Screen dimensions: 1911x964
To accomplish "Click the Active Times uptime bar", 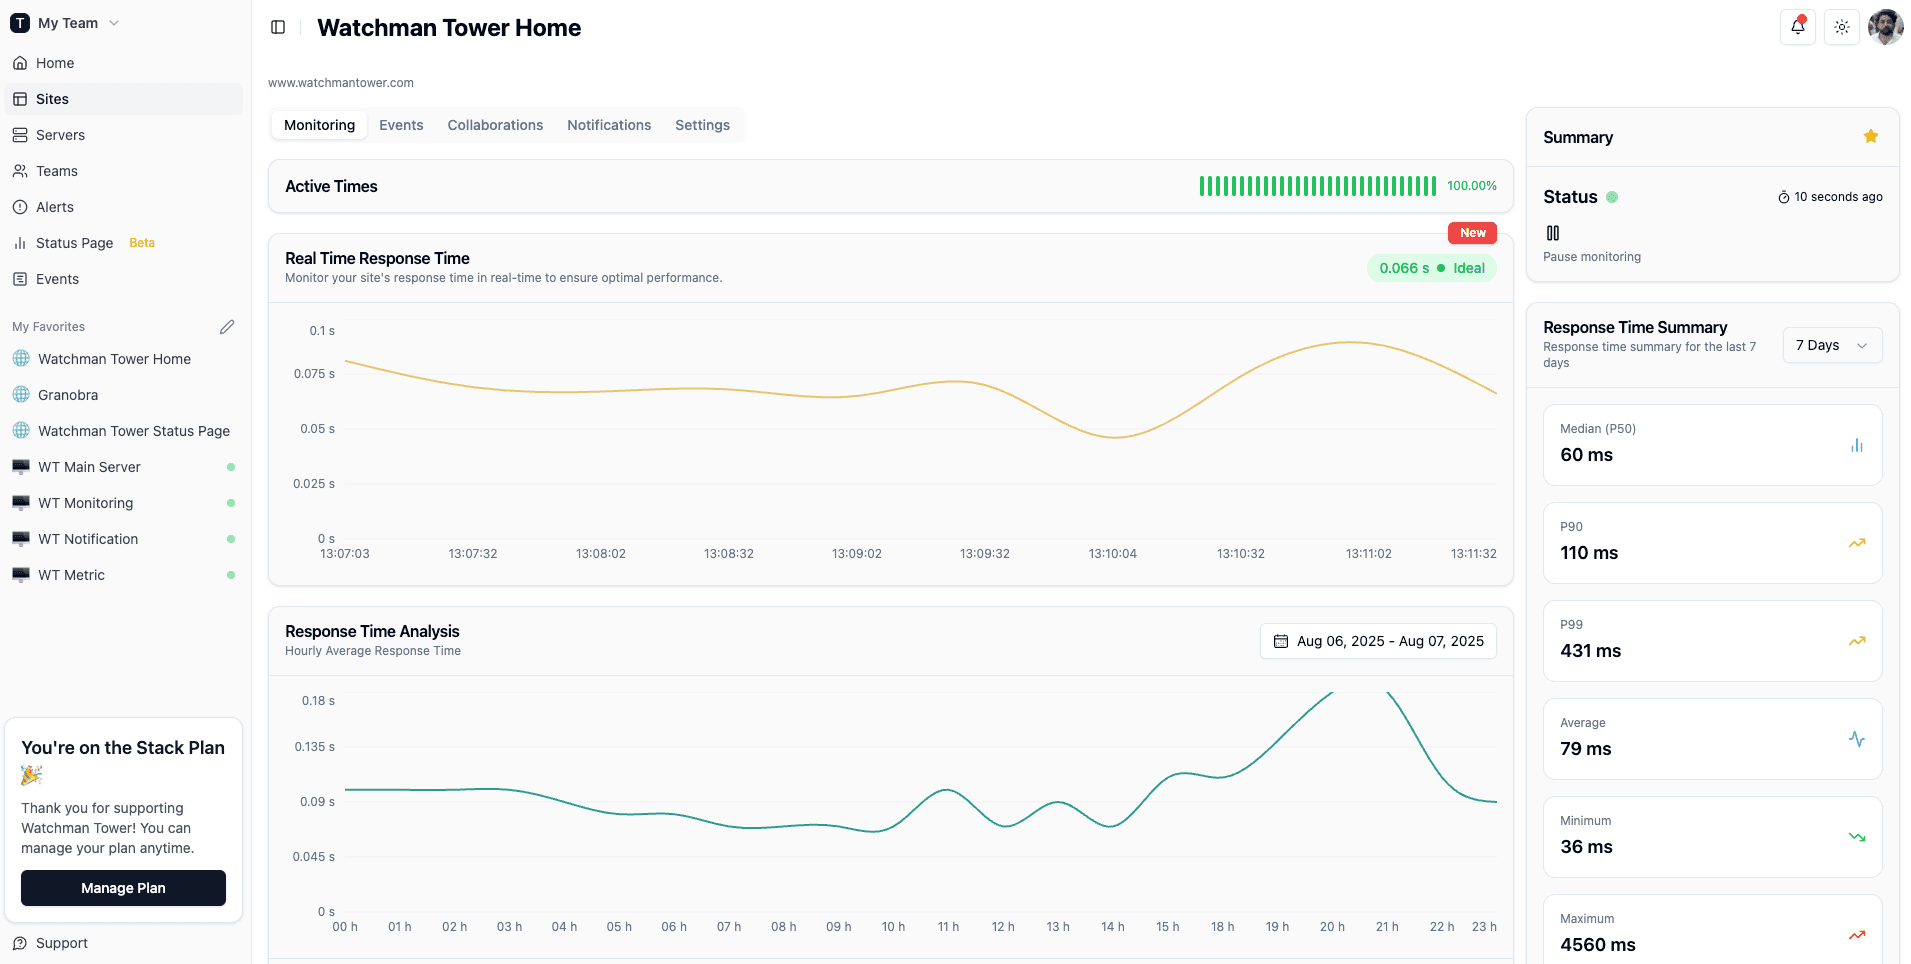I will pos(1317,186).
